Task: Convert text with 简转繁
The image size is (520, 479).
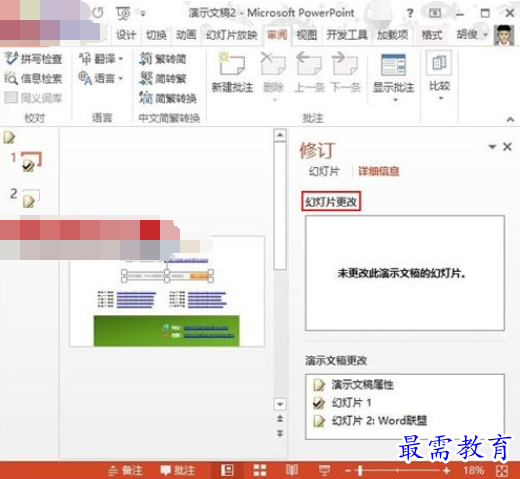Action: click(x=163, y=79)
